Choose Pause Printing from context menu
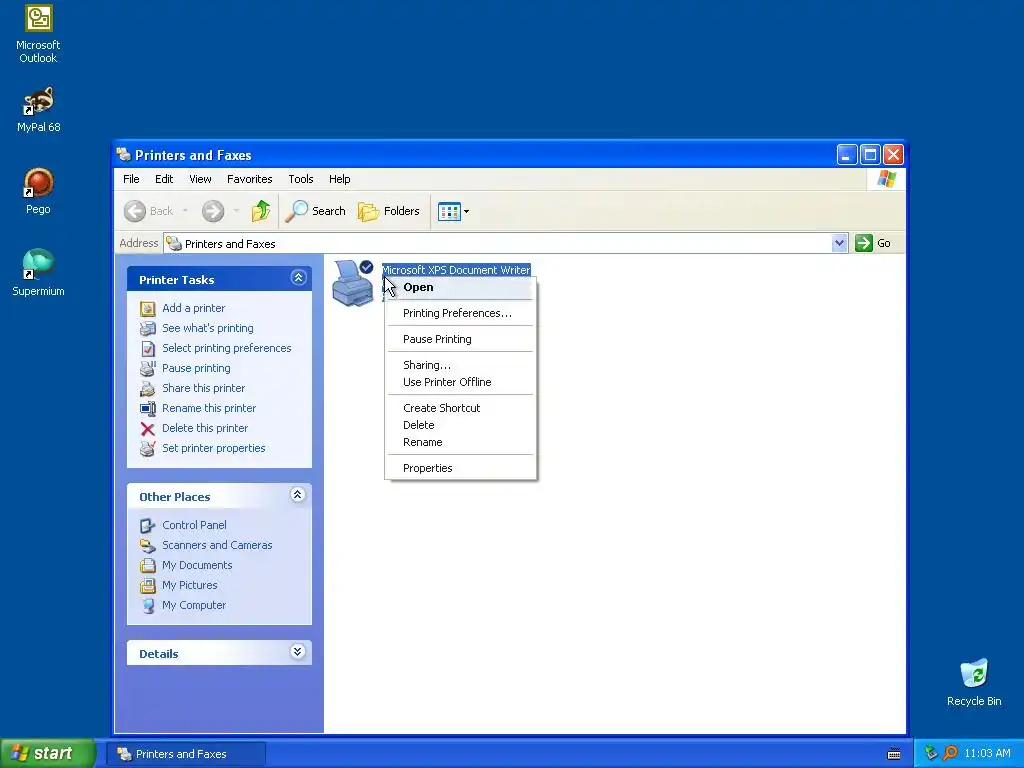The width and height of the screenshot is (1024, 768). tap(460, 340)
